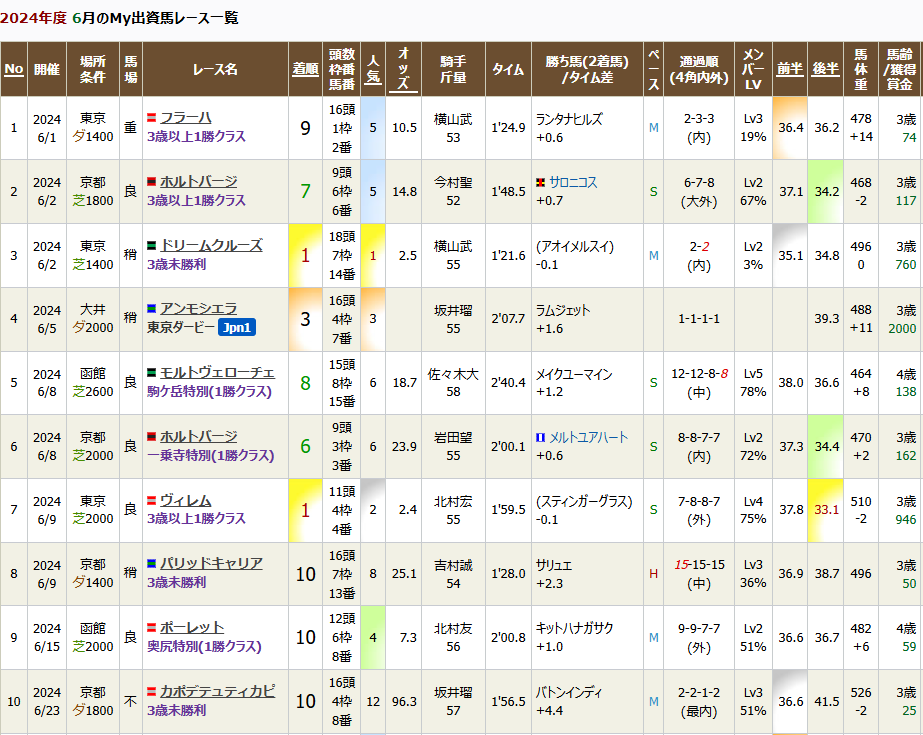
Task: Open horse アンモシエラ link
Action: 198,309
